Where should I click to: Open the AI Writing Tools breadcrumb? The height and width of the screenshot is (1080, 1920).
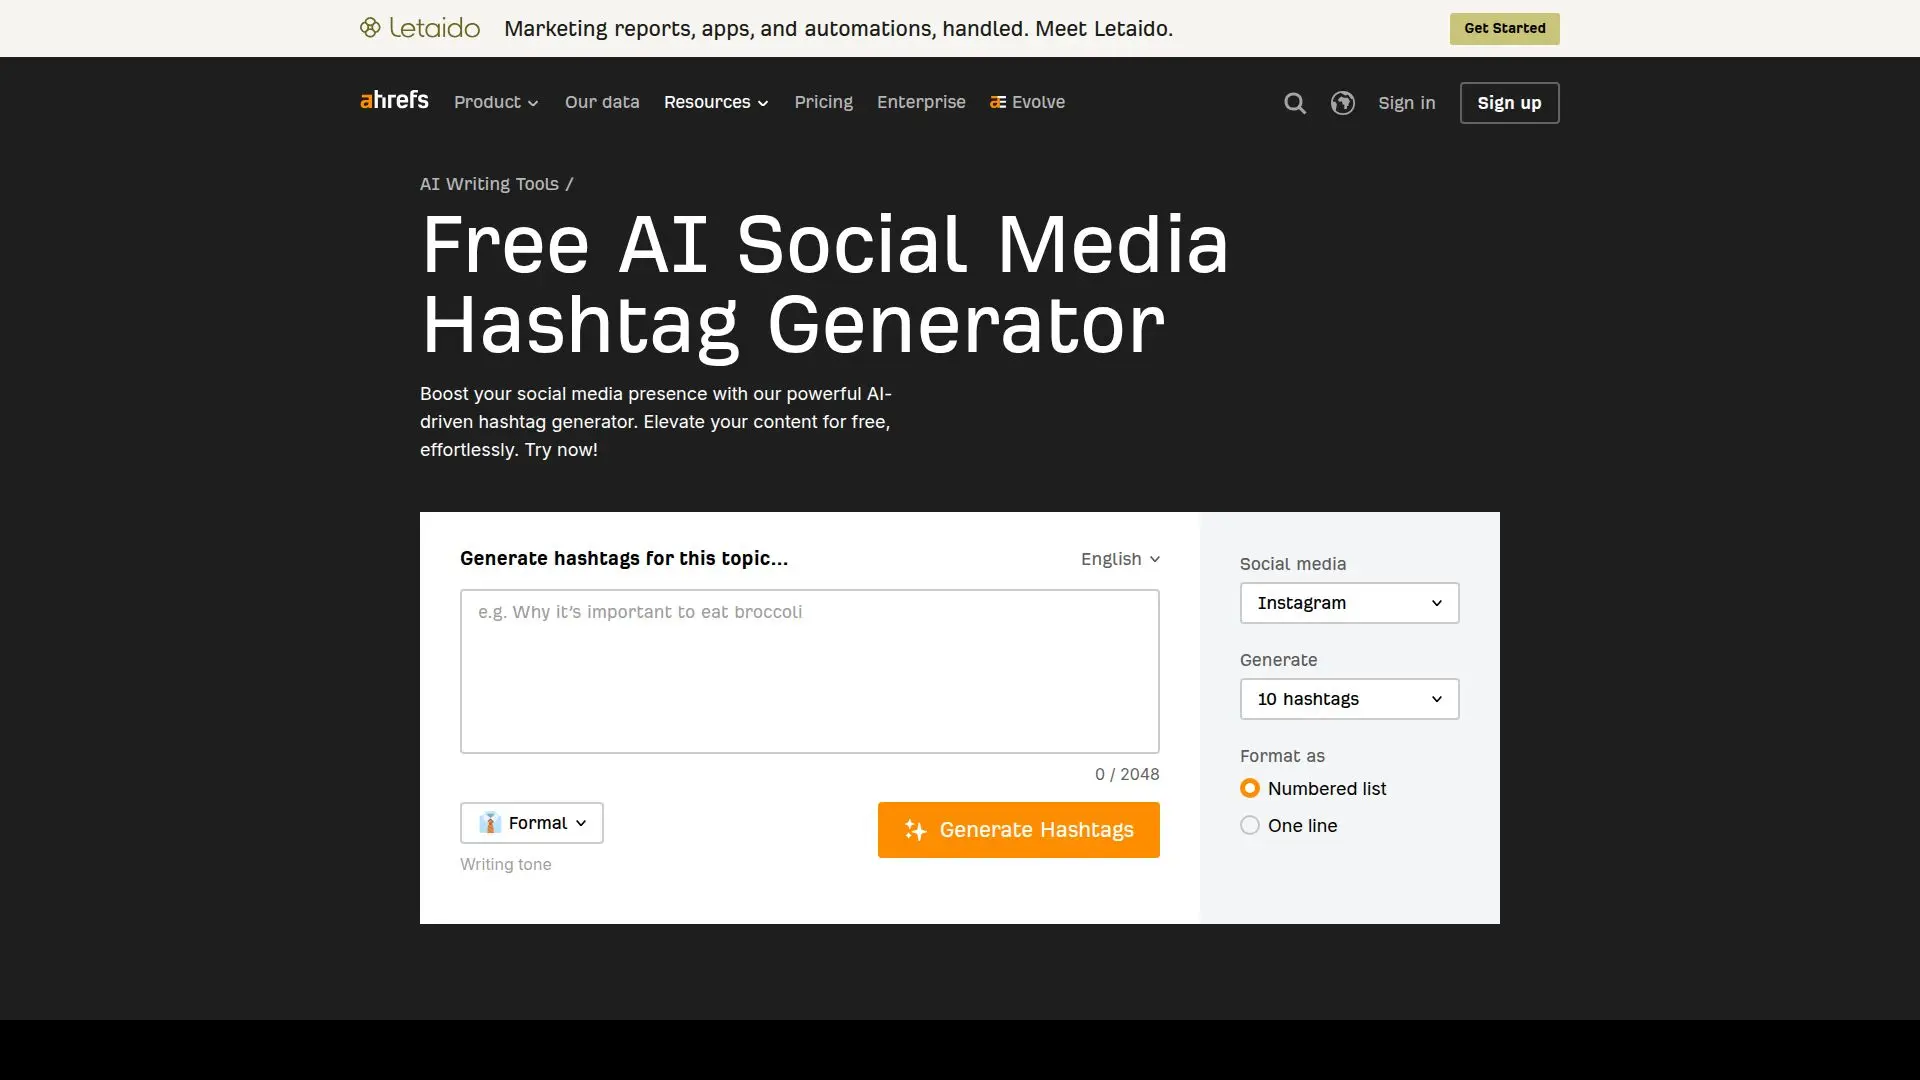(489, 184)
